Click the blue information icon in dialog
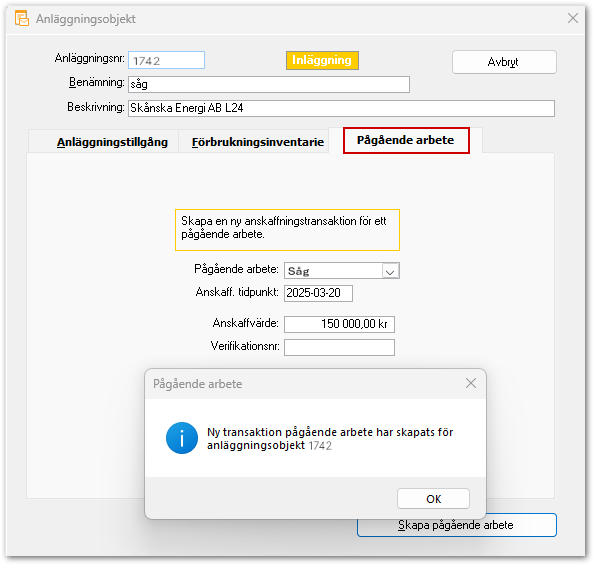The width and height of the screenshot is (594, 565). click(x=182, y=438)
